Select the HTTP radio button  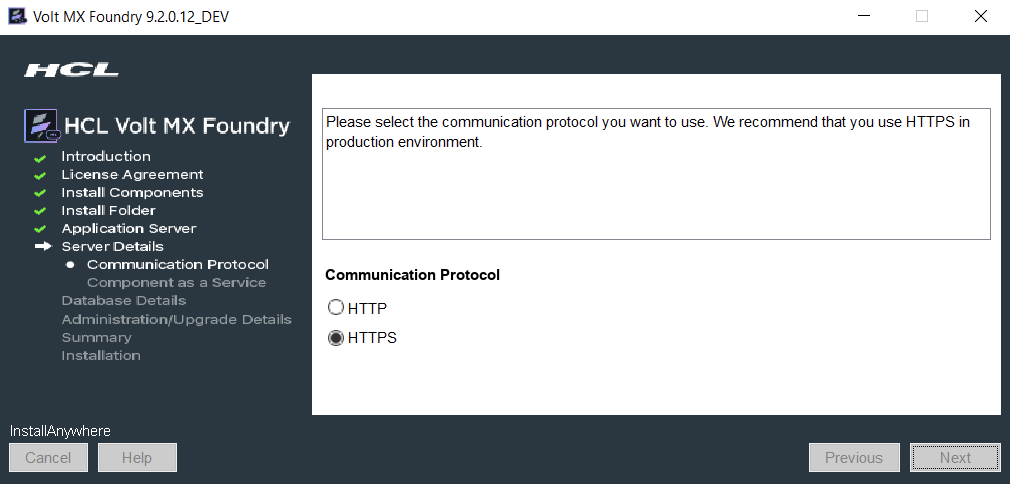pyautogui.click(x=336, y=308)
